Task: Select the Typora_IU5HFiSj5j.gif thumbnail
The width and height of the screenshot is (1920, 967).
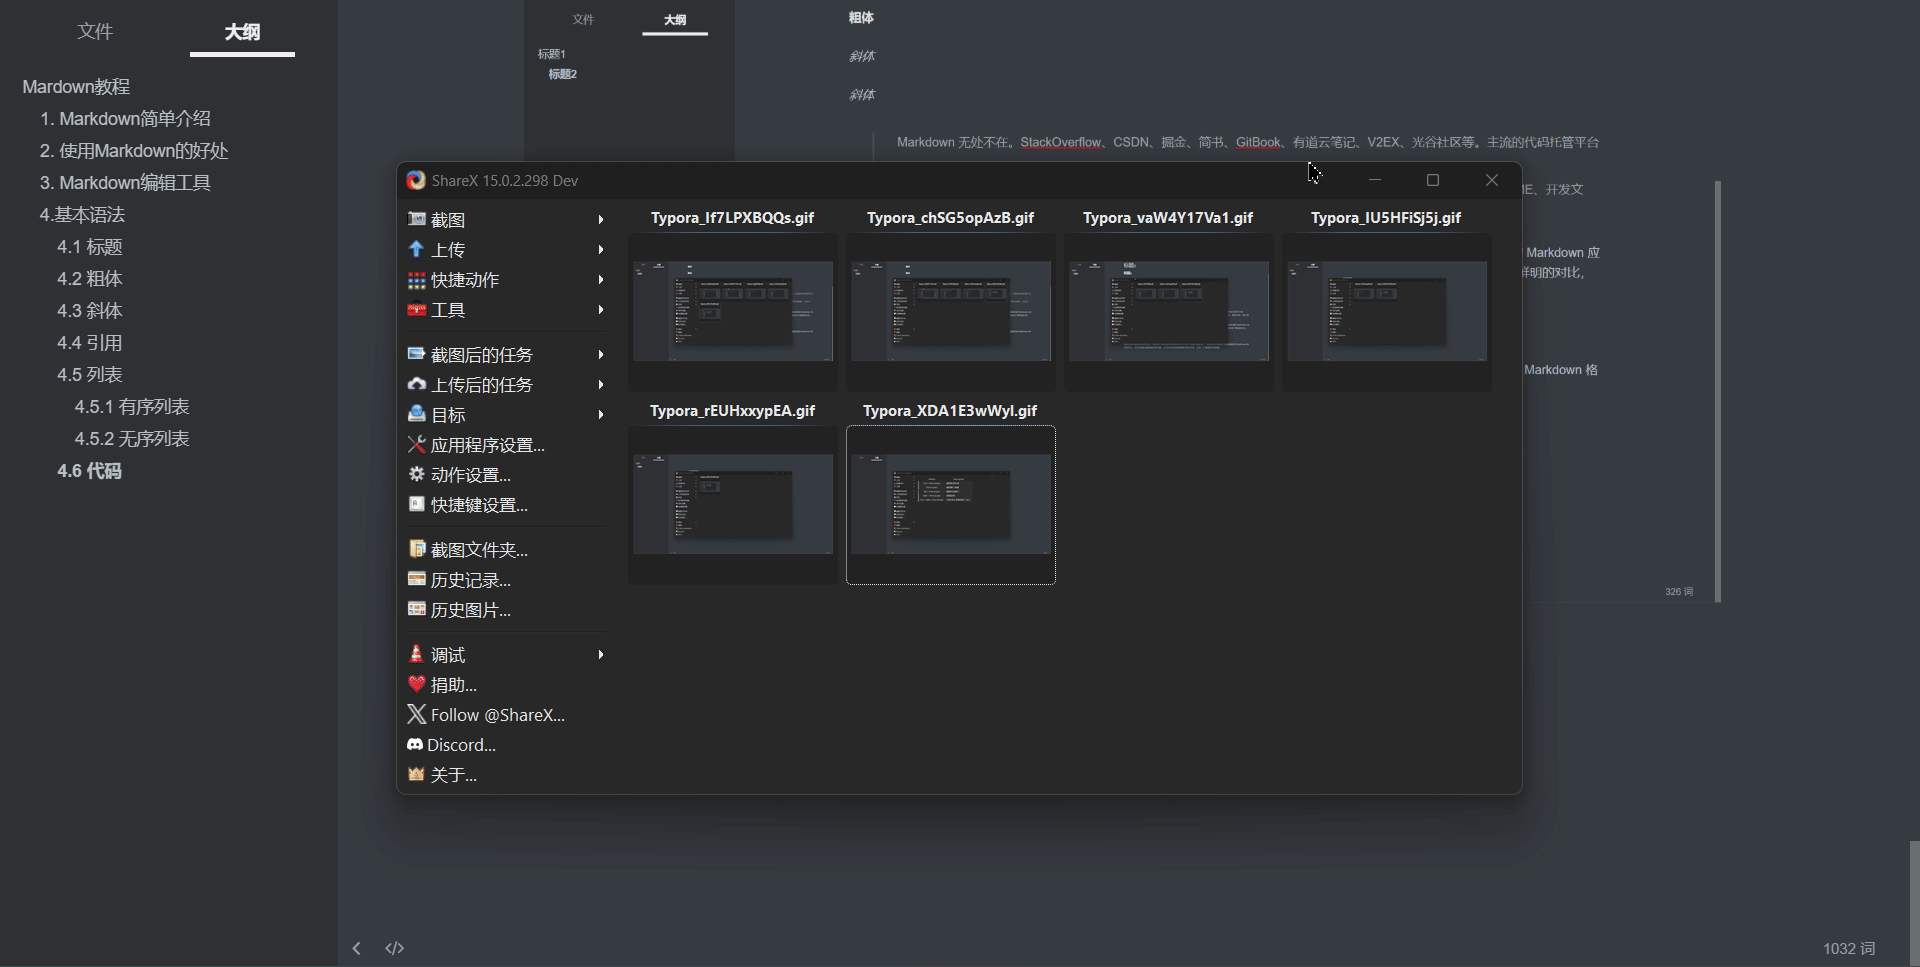Action: (x=1387, y=311)
